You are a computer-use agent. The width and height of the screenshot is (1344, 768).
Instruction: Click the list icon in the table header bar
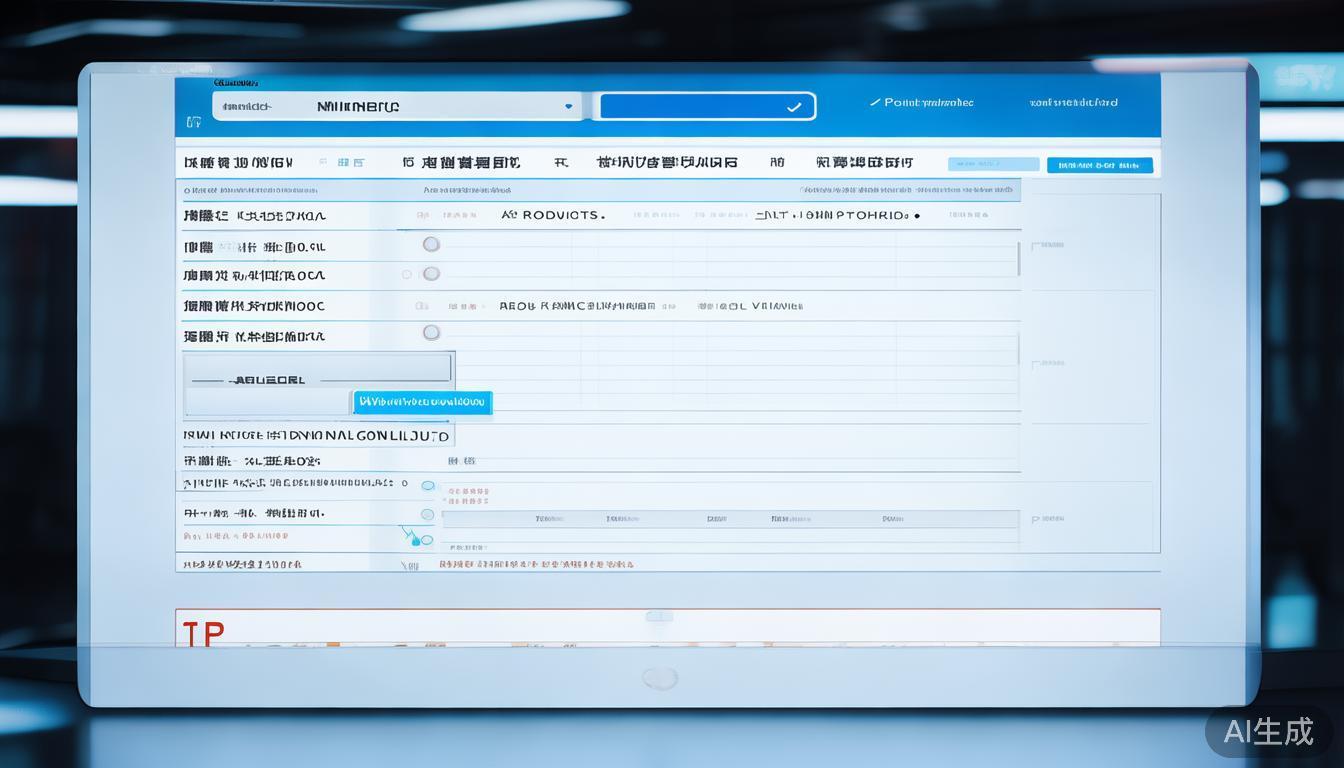pos(424,216)
